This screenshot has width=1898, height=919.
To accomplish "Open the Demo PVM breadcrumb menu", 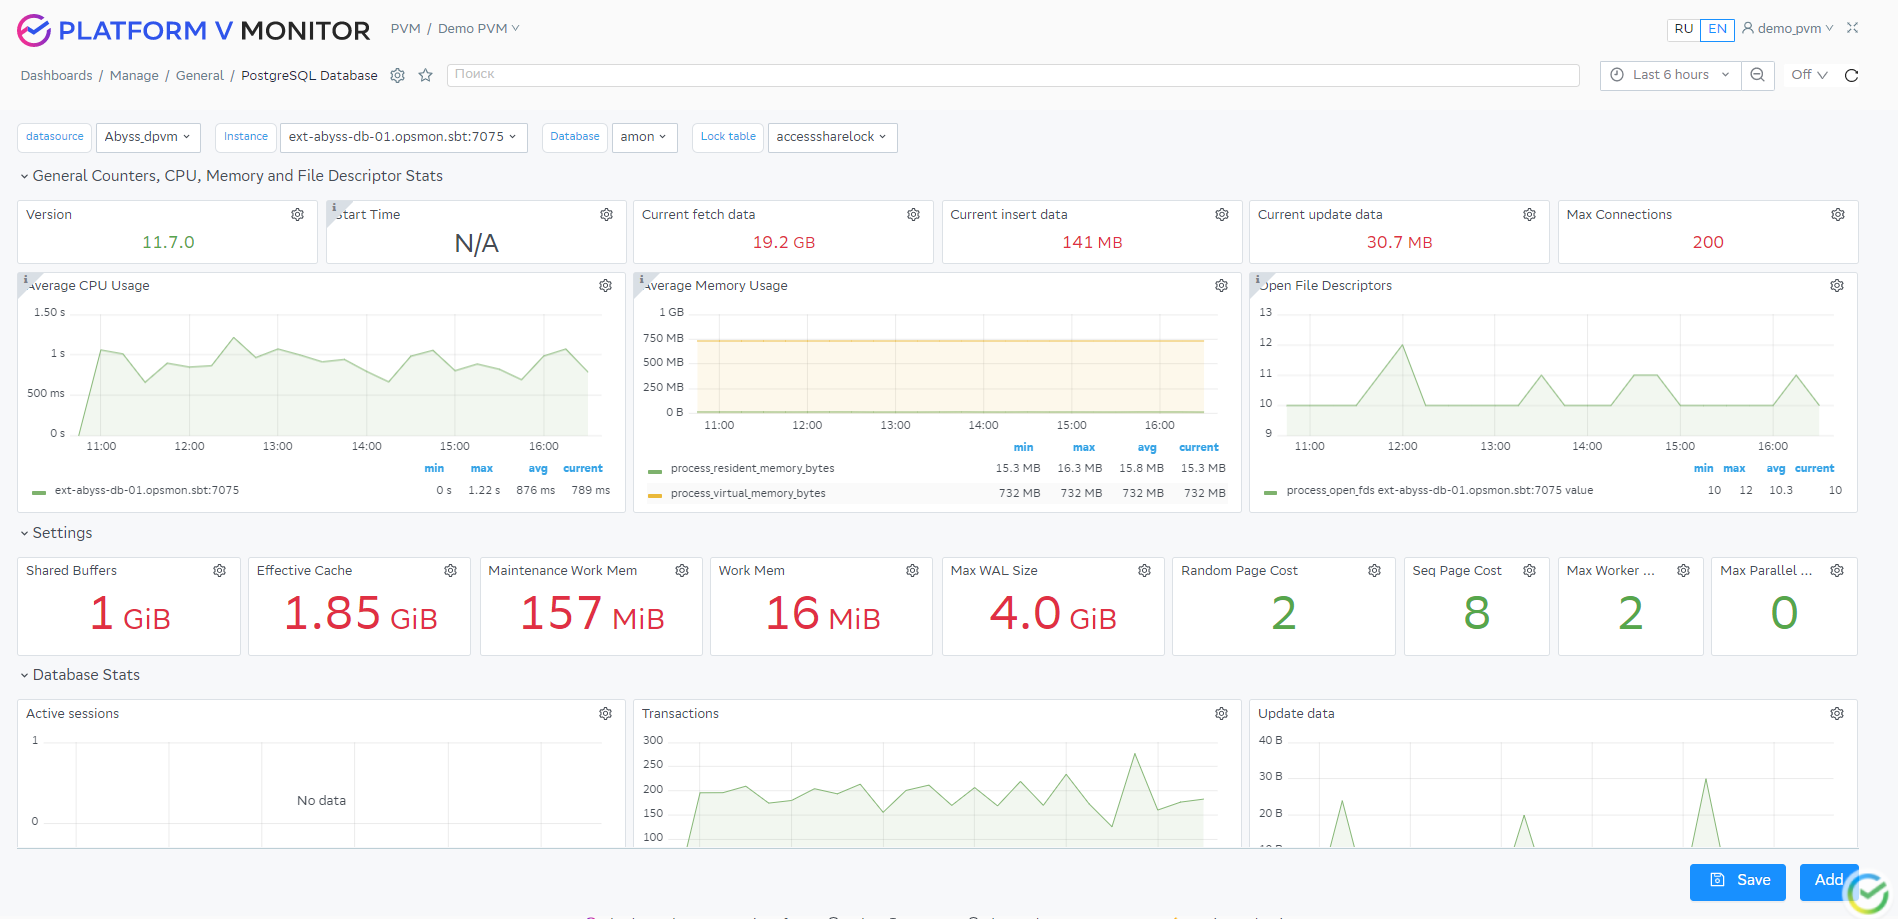I will click(x=477, y=28).
